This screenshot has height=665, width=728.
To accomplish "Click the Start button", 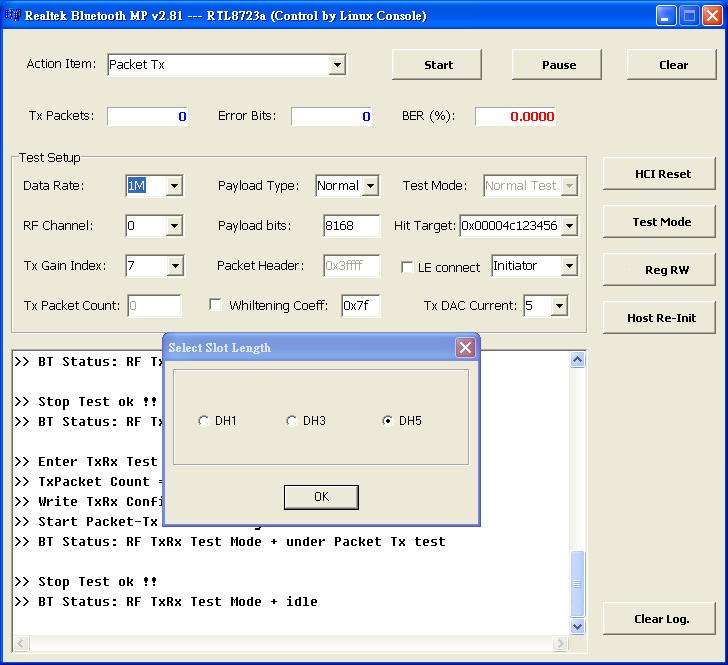I will click(437, 65).
